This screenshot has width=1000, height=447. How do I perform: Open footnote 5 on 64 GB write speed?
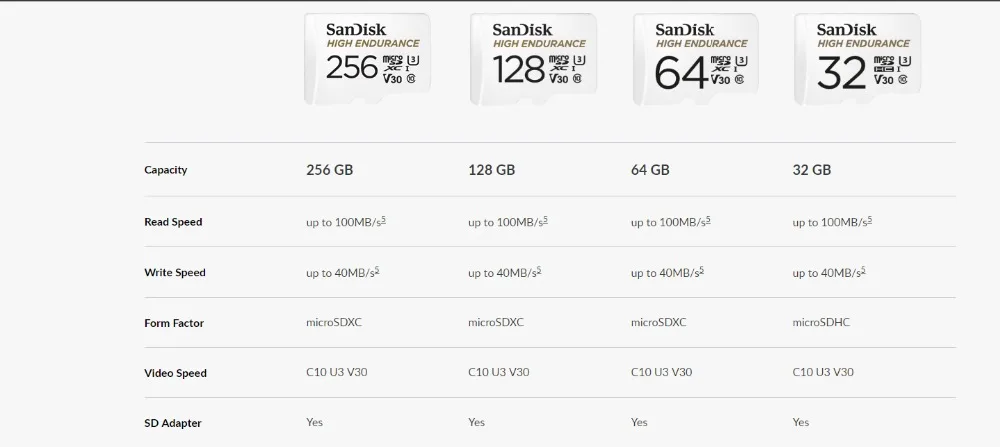tap(702, 270)
